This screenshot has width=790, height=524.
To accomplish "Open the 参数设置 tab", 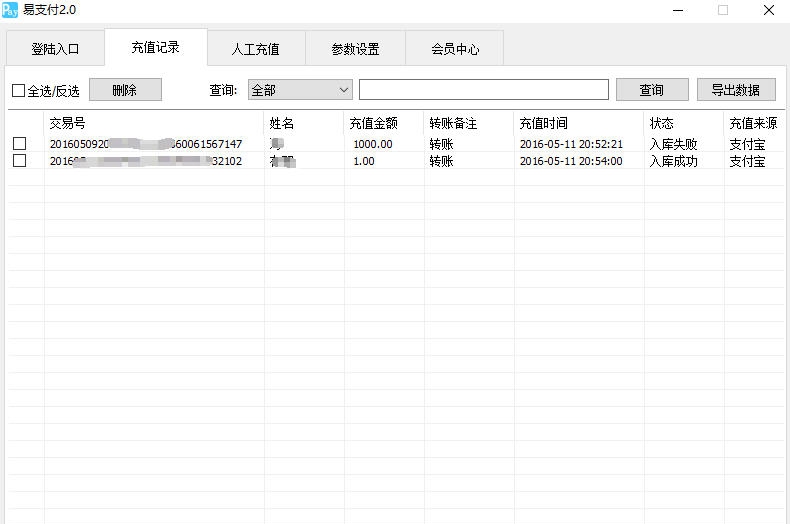I will pos(355,49).
